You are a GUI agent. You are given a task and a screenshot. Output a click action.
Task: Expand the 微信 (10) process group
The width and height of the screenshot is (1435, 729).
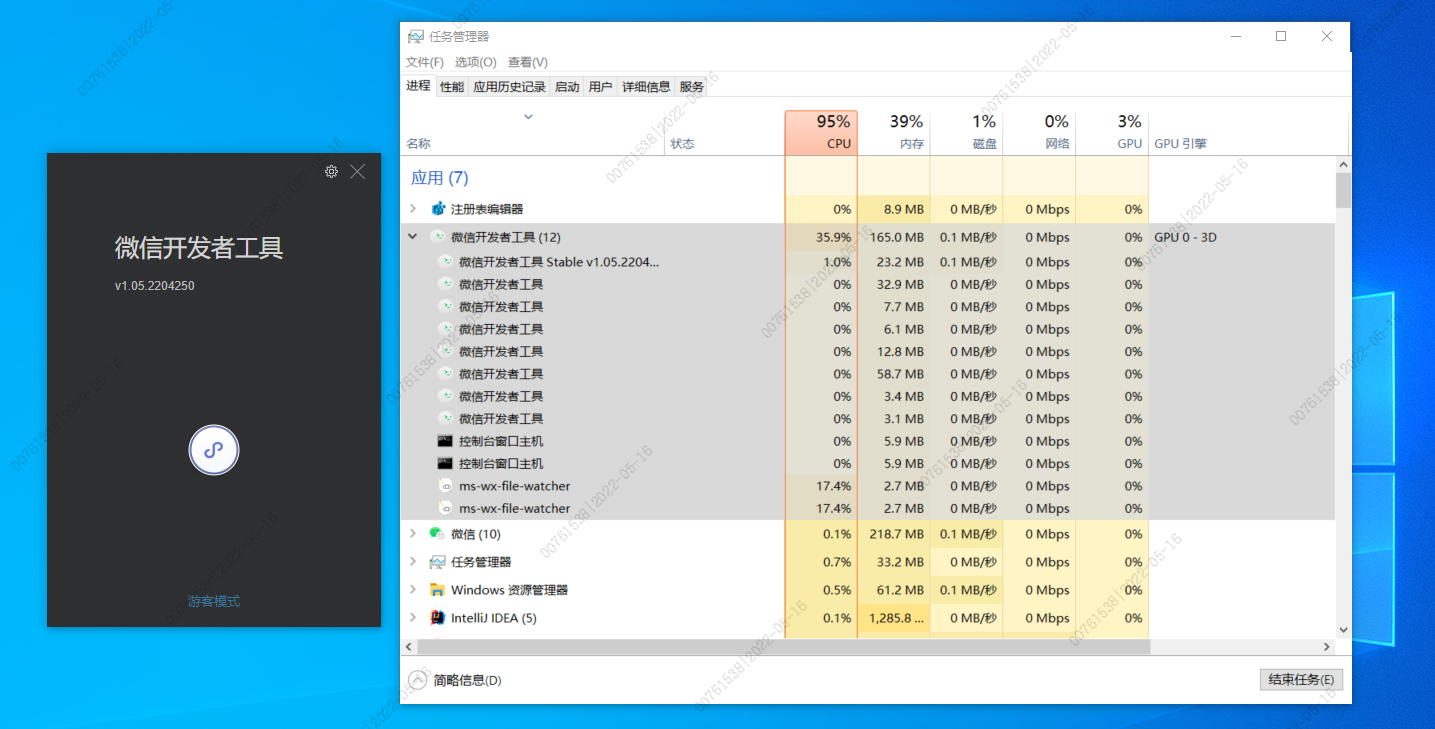click(413, 534)
